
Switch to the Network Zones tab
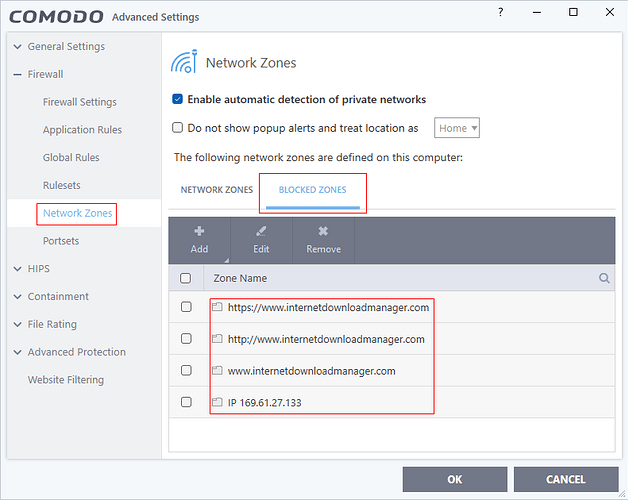point(216,190)
